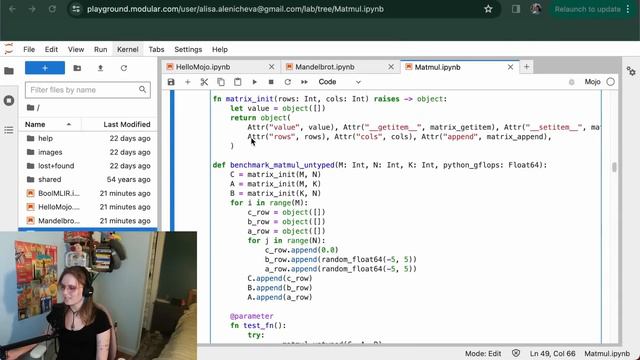640x360 pixels.
Task: Upload files with the upload icon
Action: tap(100, 68)
